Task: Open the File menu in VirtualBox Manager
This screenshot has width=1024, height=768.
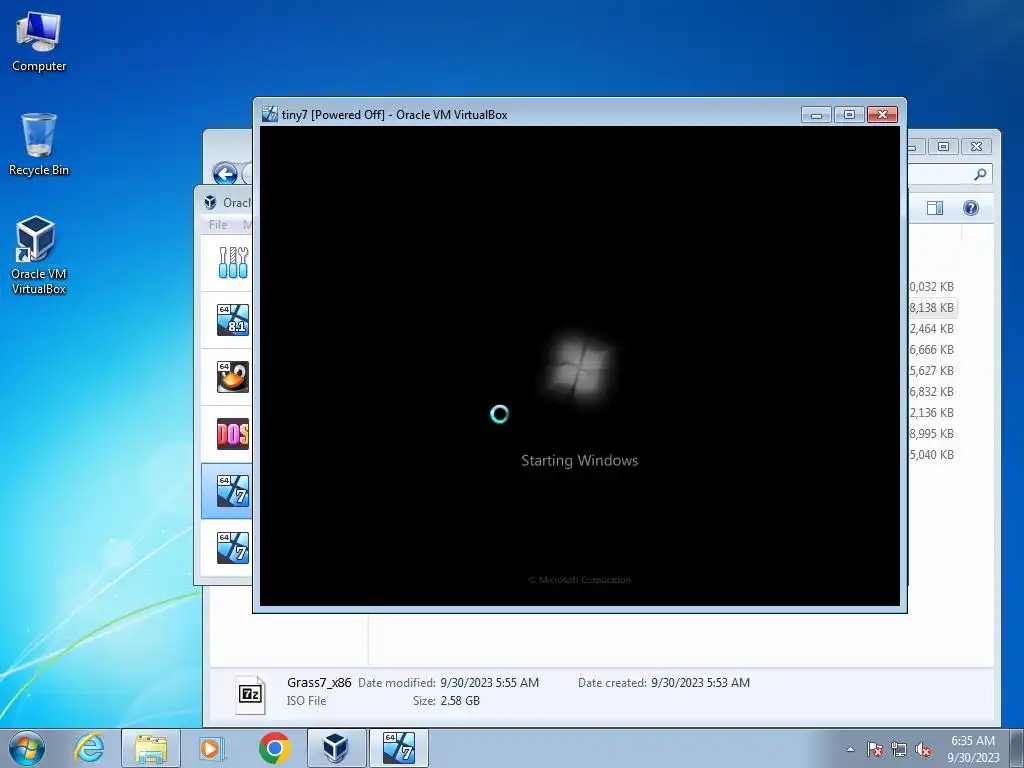Action: point(217,225)
